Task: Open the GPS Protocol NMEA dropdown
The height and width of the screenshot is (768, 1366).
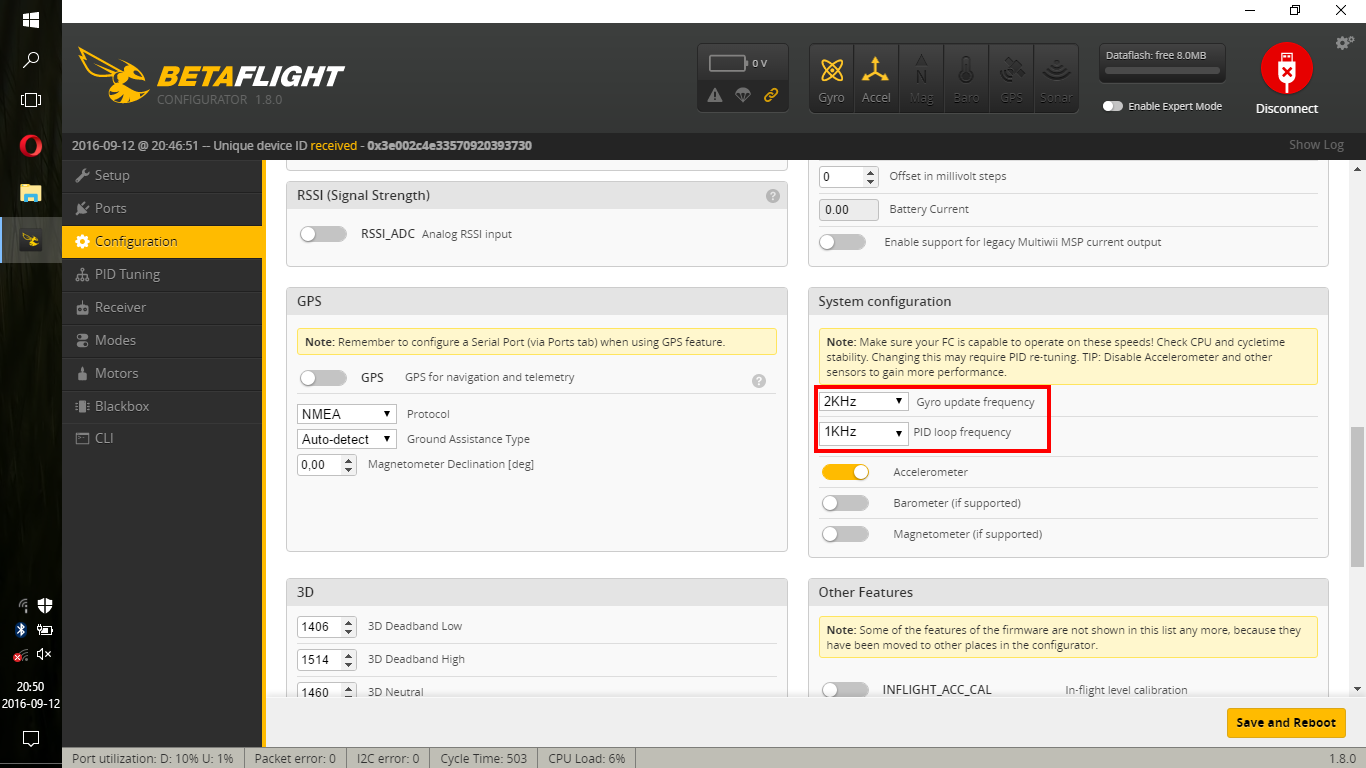Action: click(347, 414)
